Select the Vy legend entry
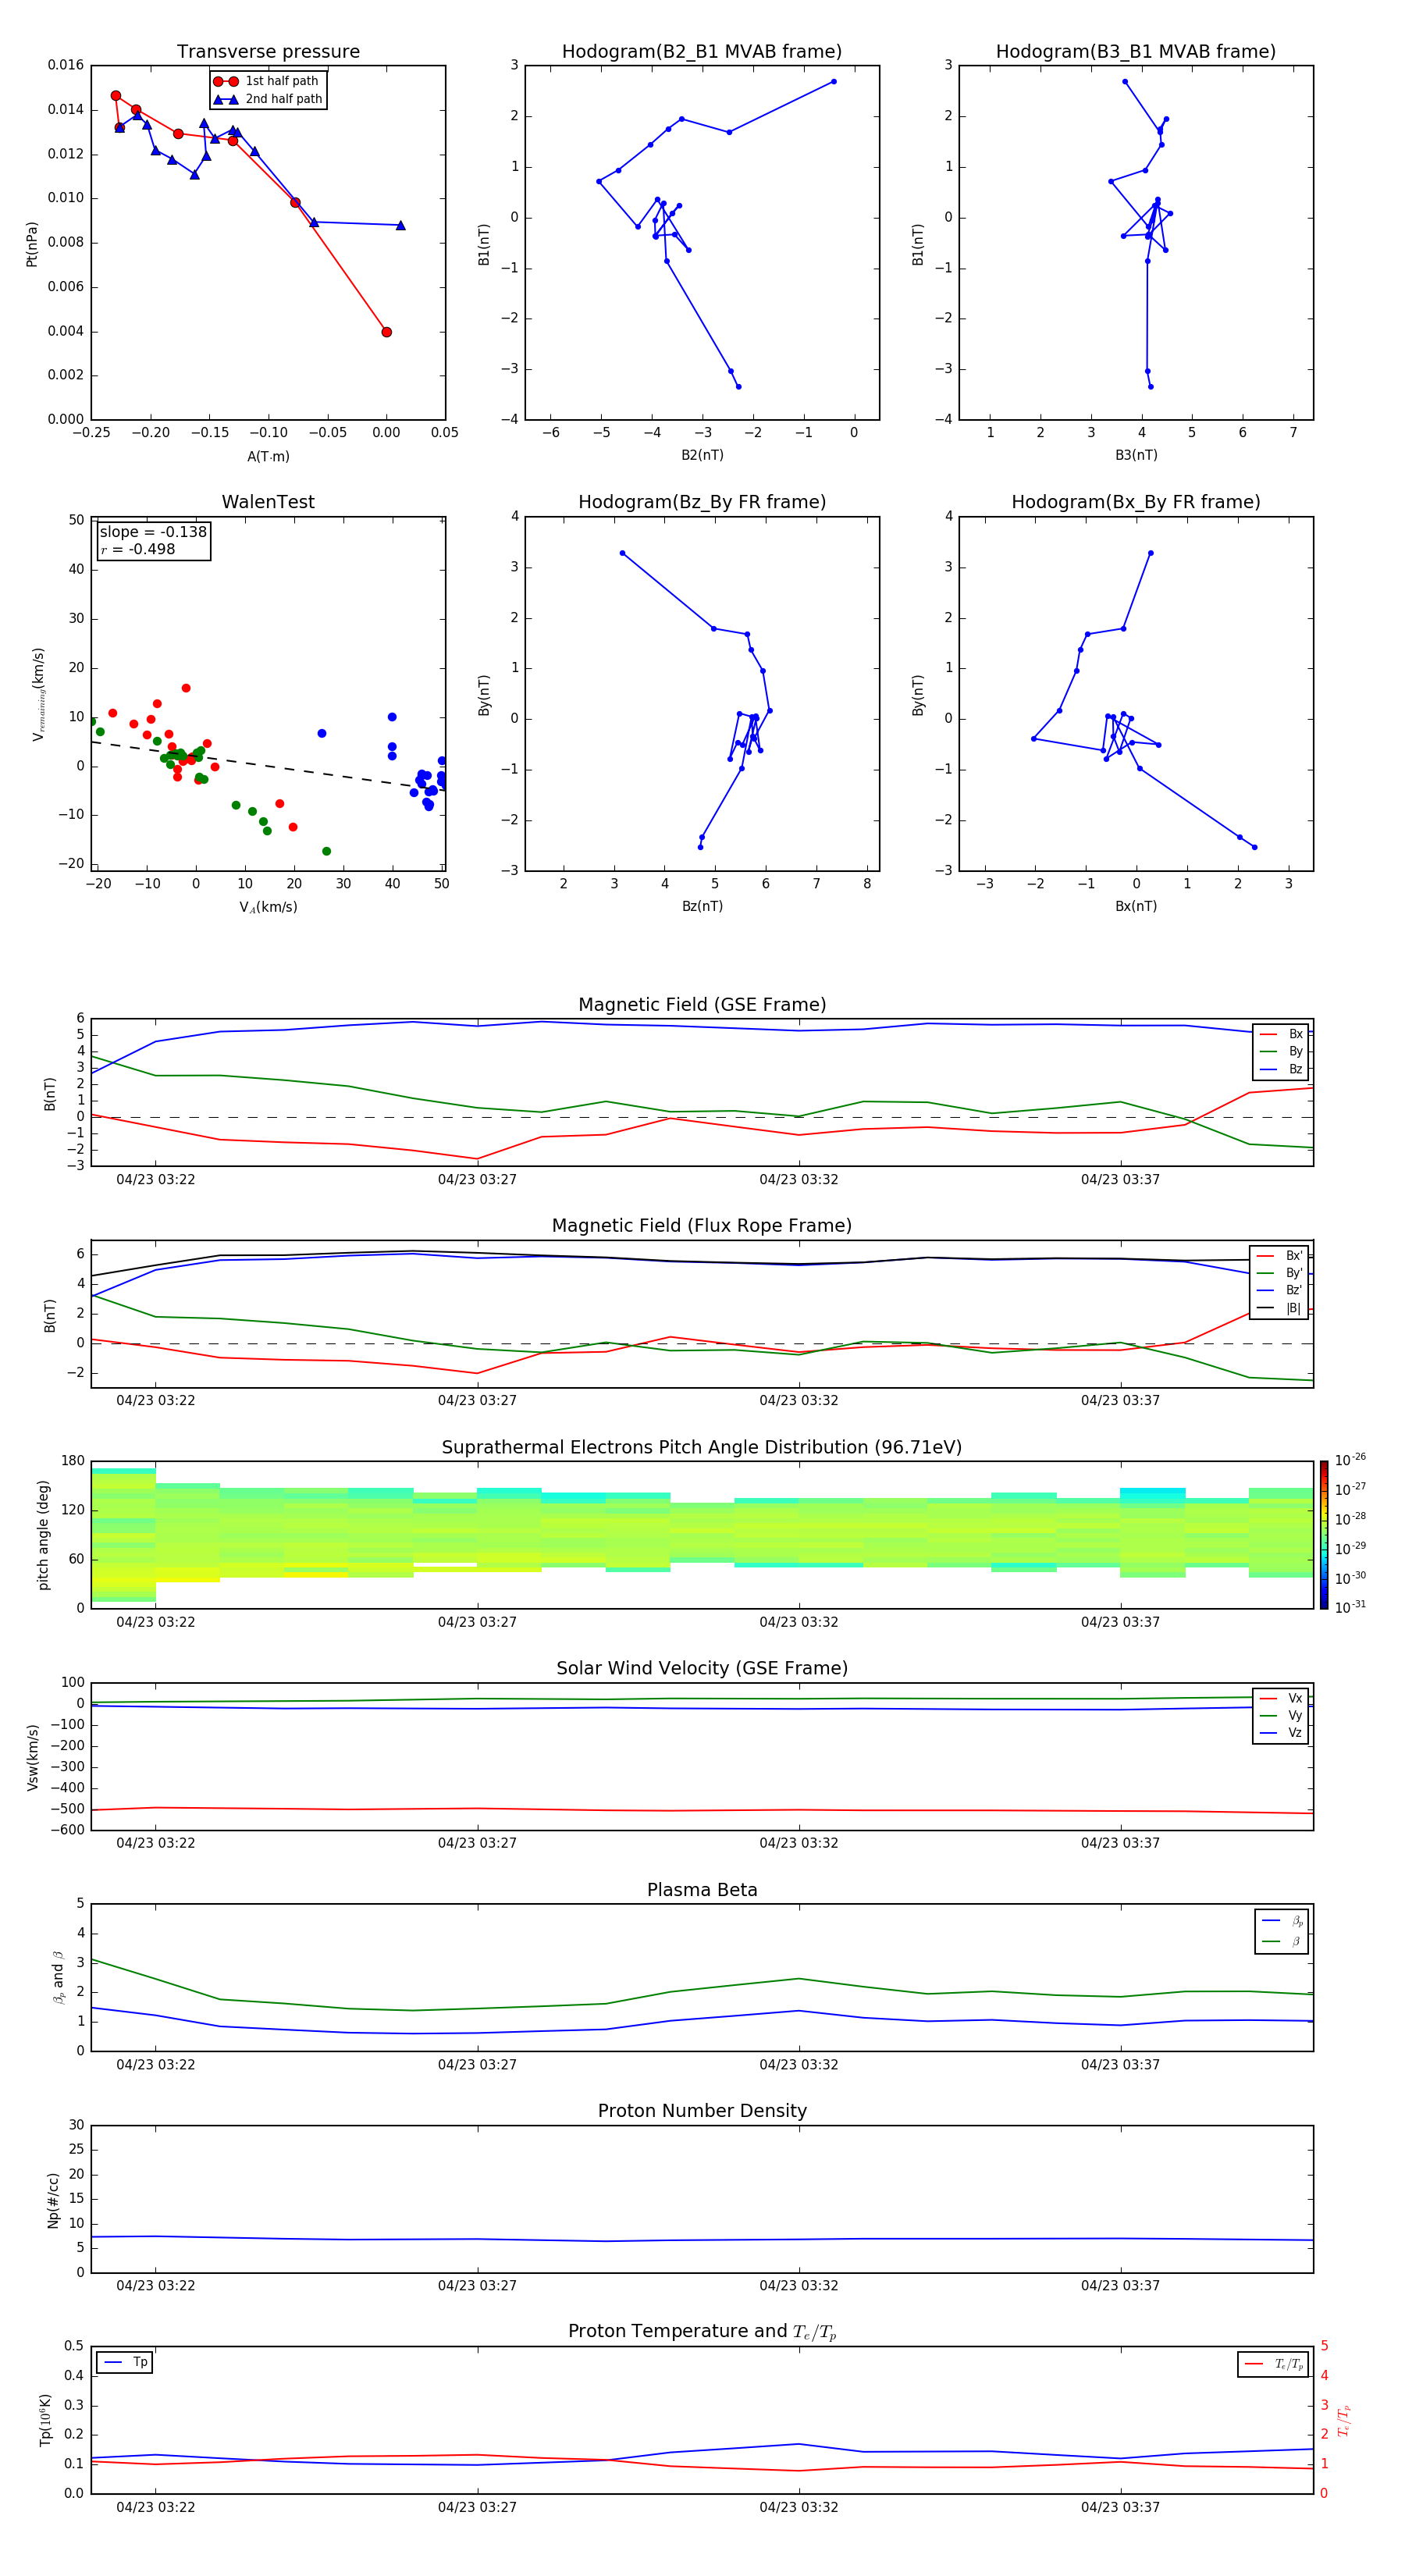This screenshot has height=2576, width=1405. coord(1281,1715)
